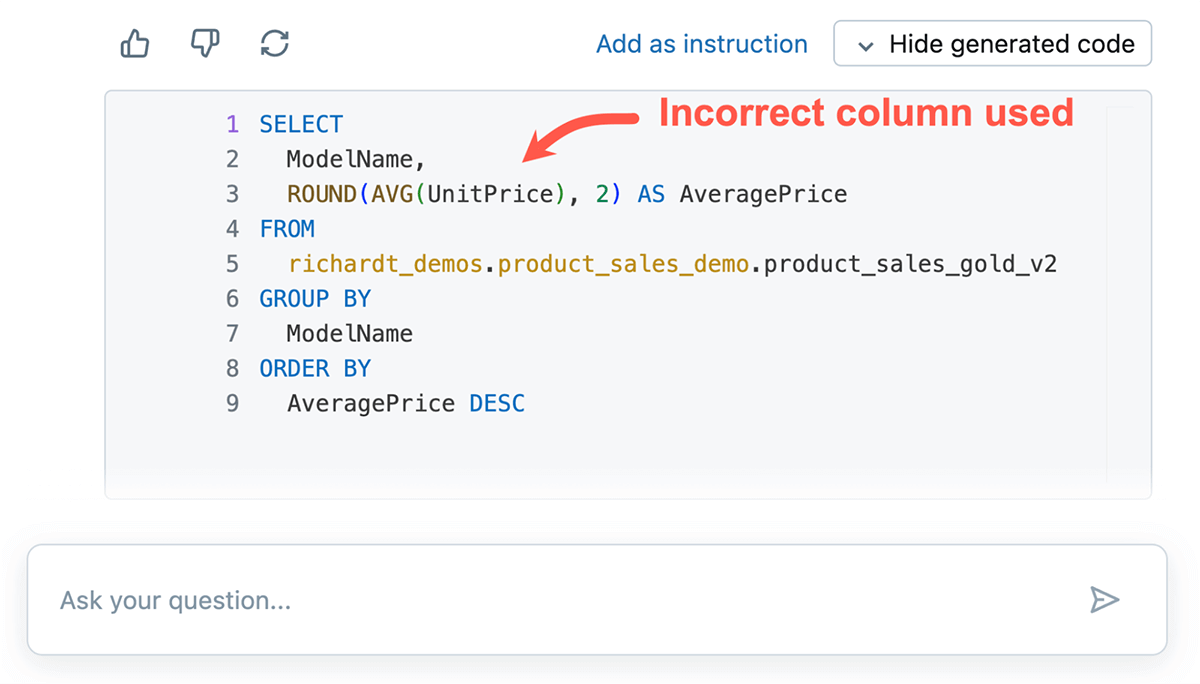
Task: Regenerate the response with the refresh icon
Action: [x=274, y=43]
